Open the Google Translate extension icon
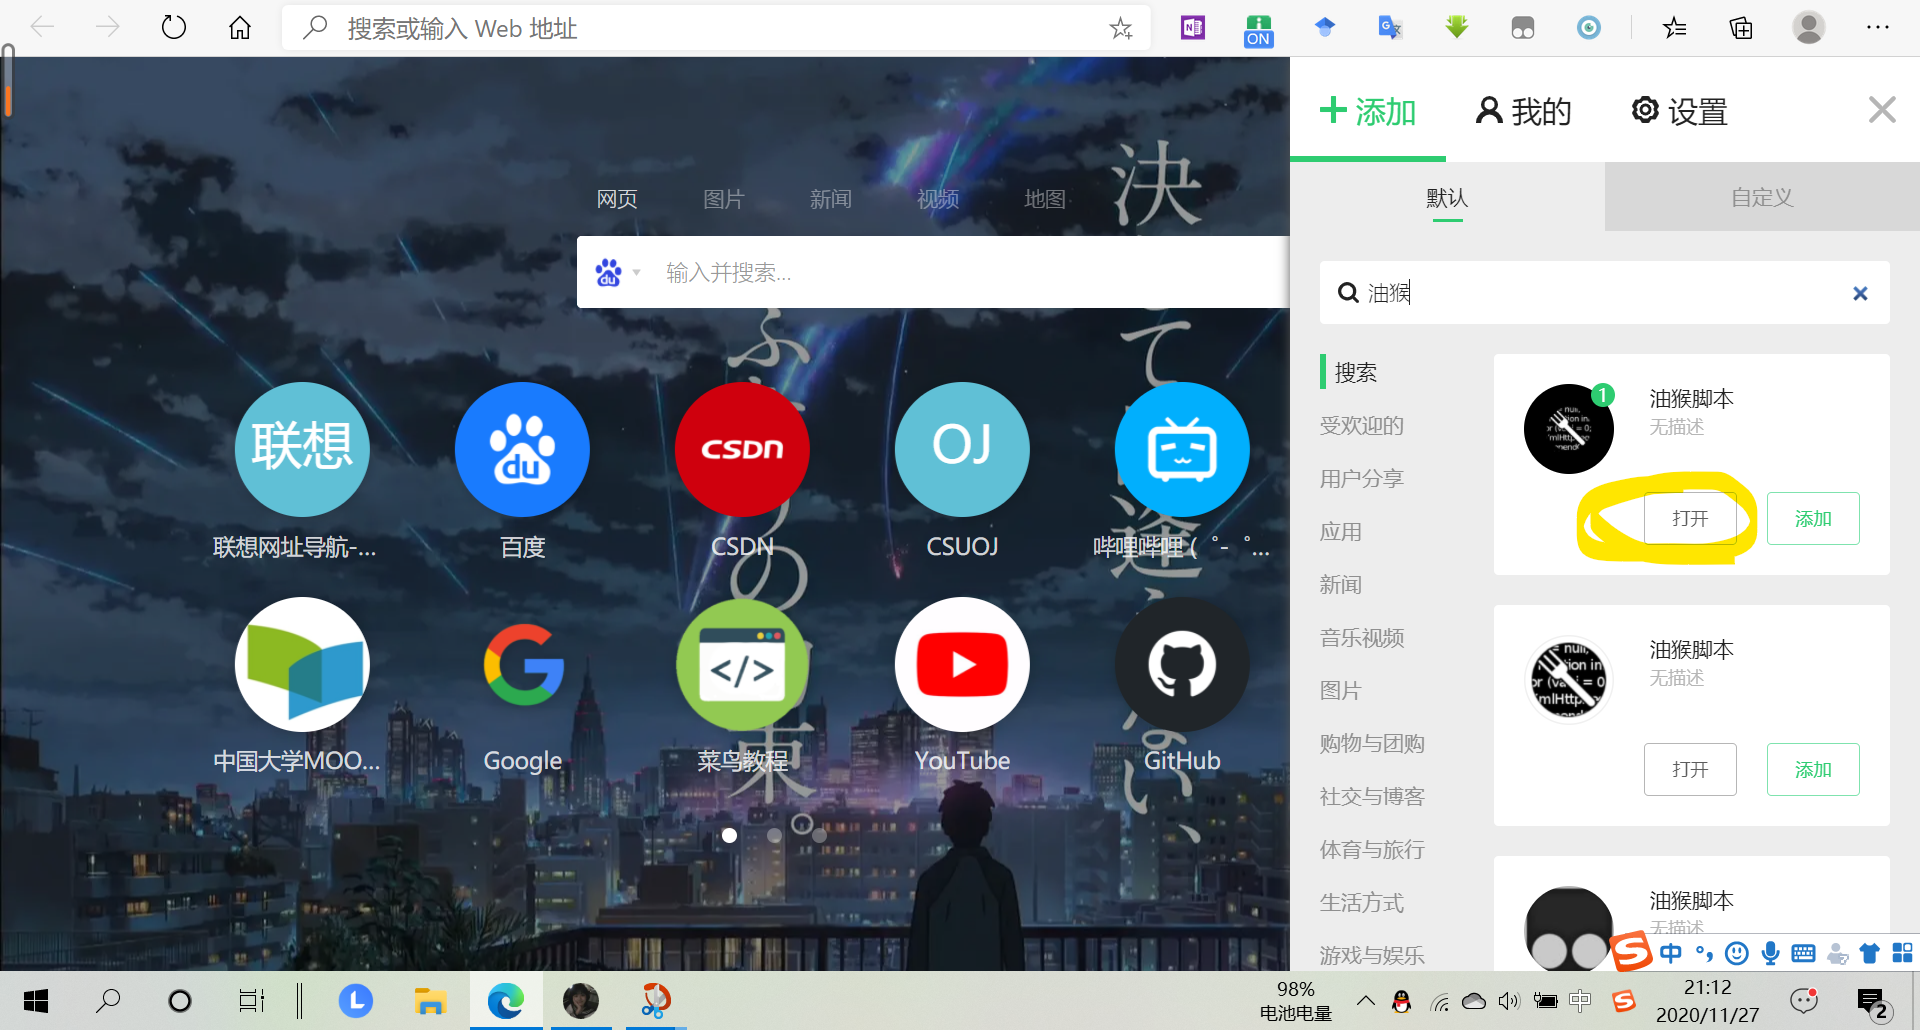This screenshot has height=1030, width=1920. [x=1389, y=27]
